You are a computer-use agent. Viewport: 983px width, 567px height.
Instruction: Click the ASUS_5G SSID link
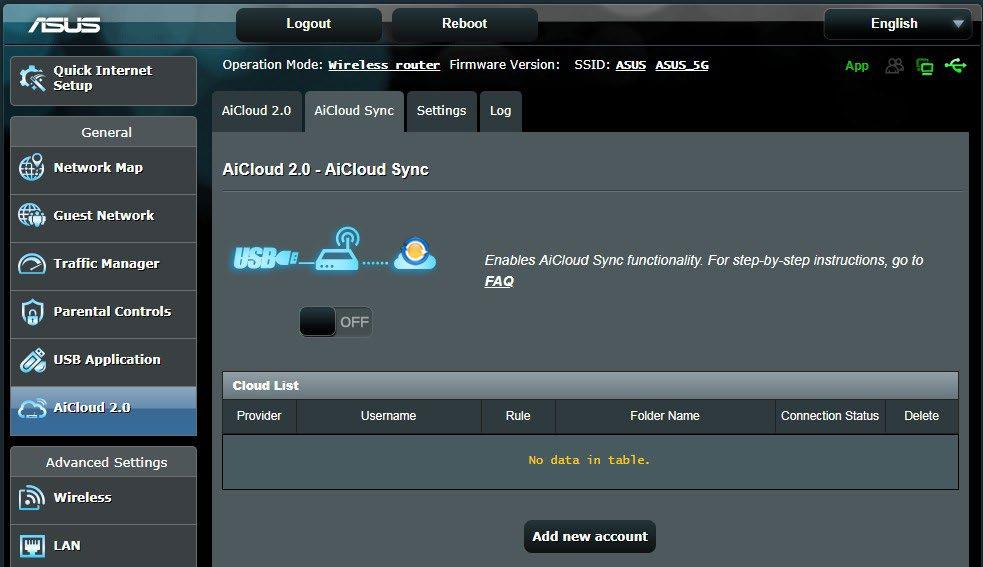(x=682, y=65)
